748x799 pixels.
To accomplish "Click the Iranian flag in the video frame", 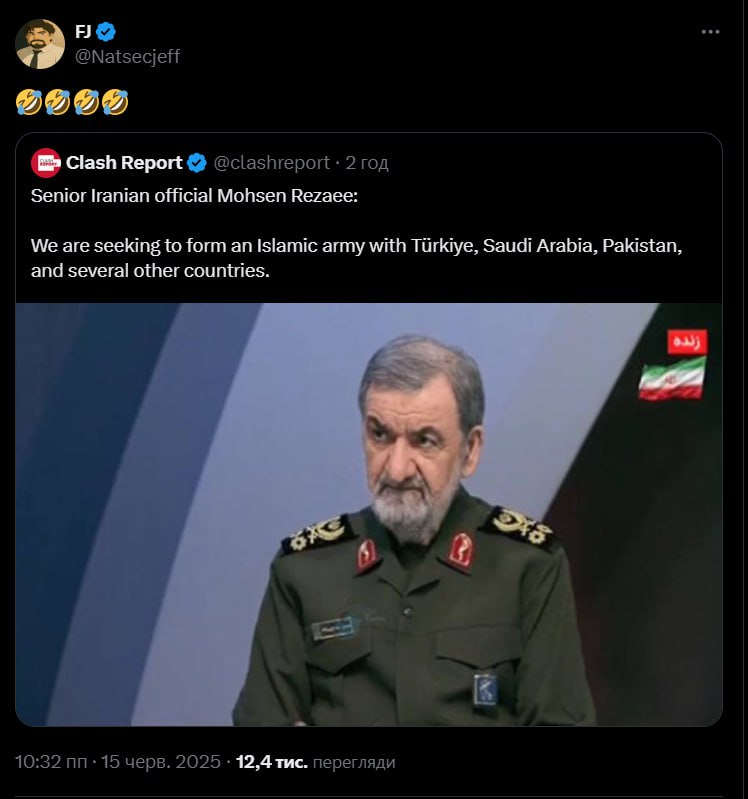I will pos(672,379).
